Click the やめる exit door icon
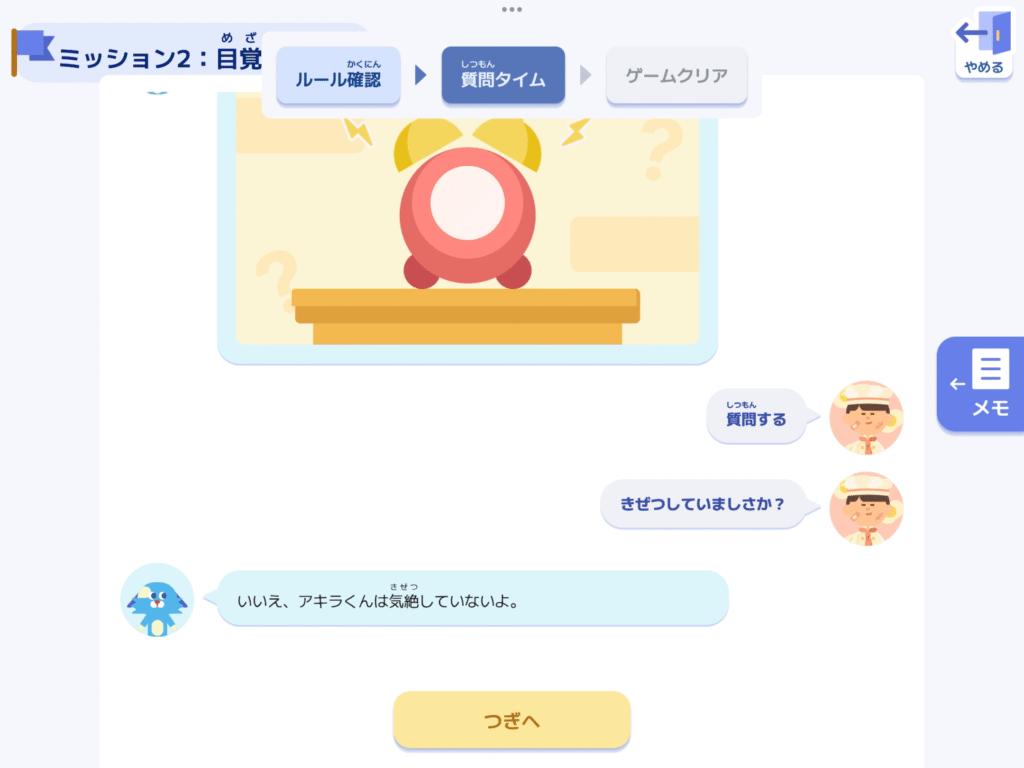Image resolution: width=1024 pixels, height=768 pixels. click(x=983, y=43)
